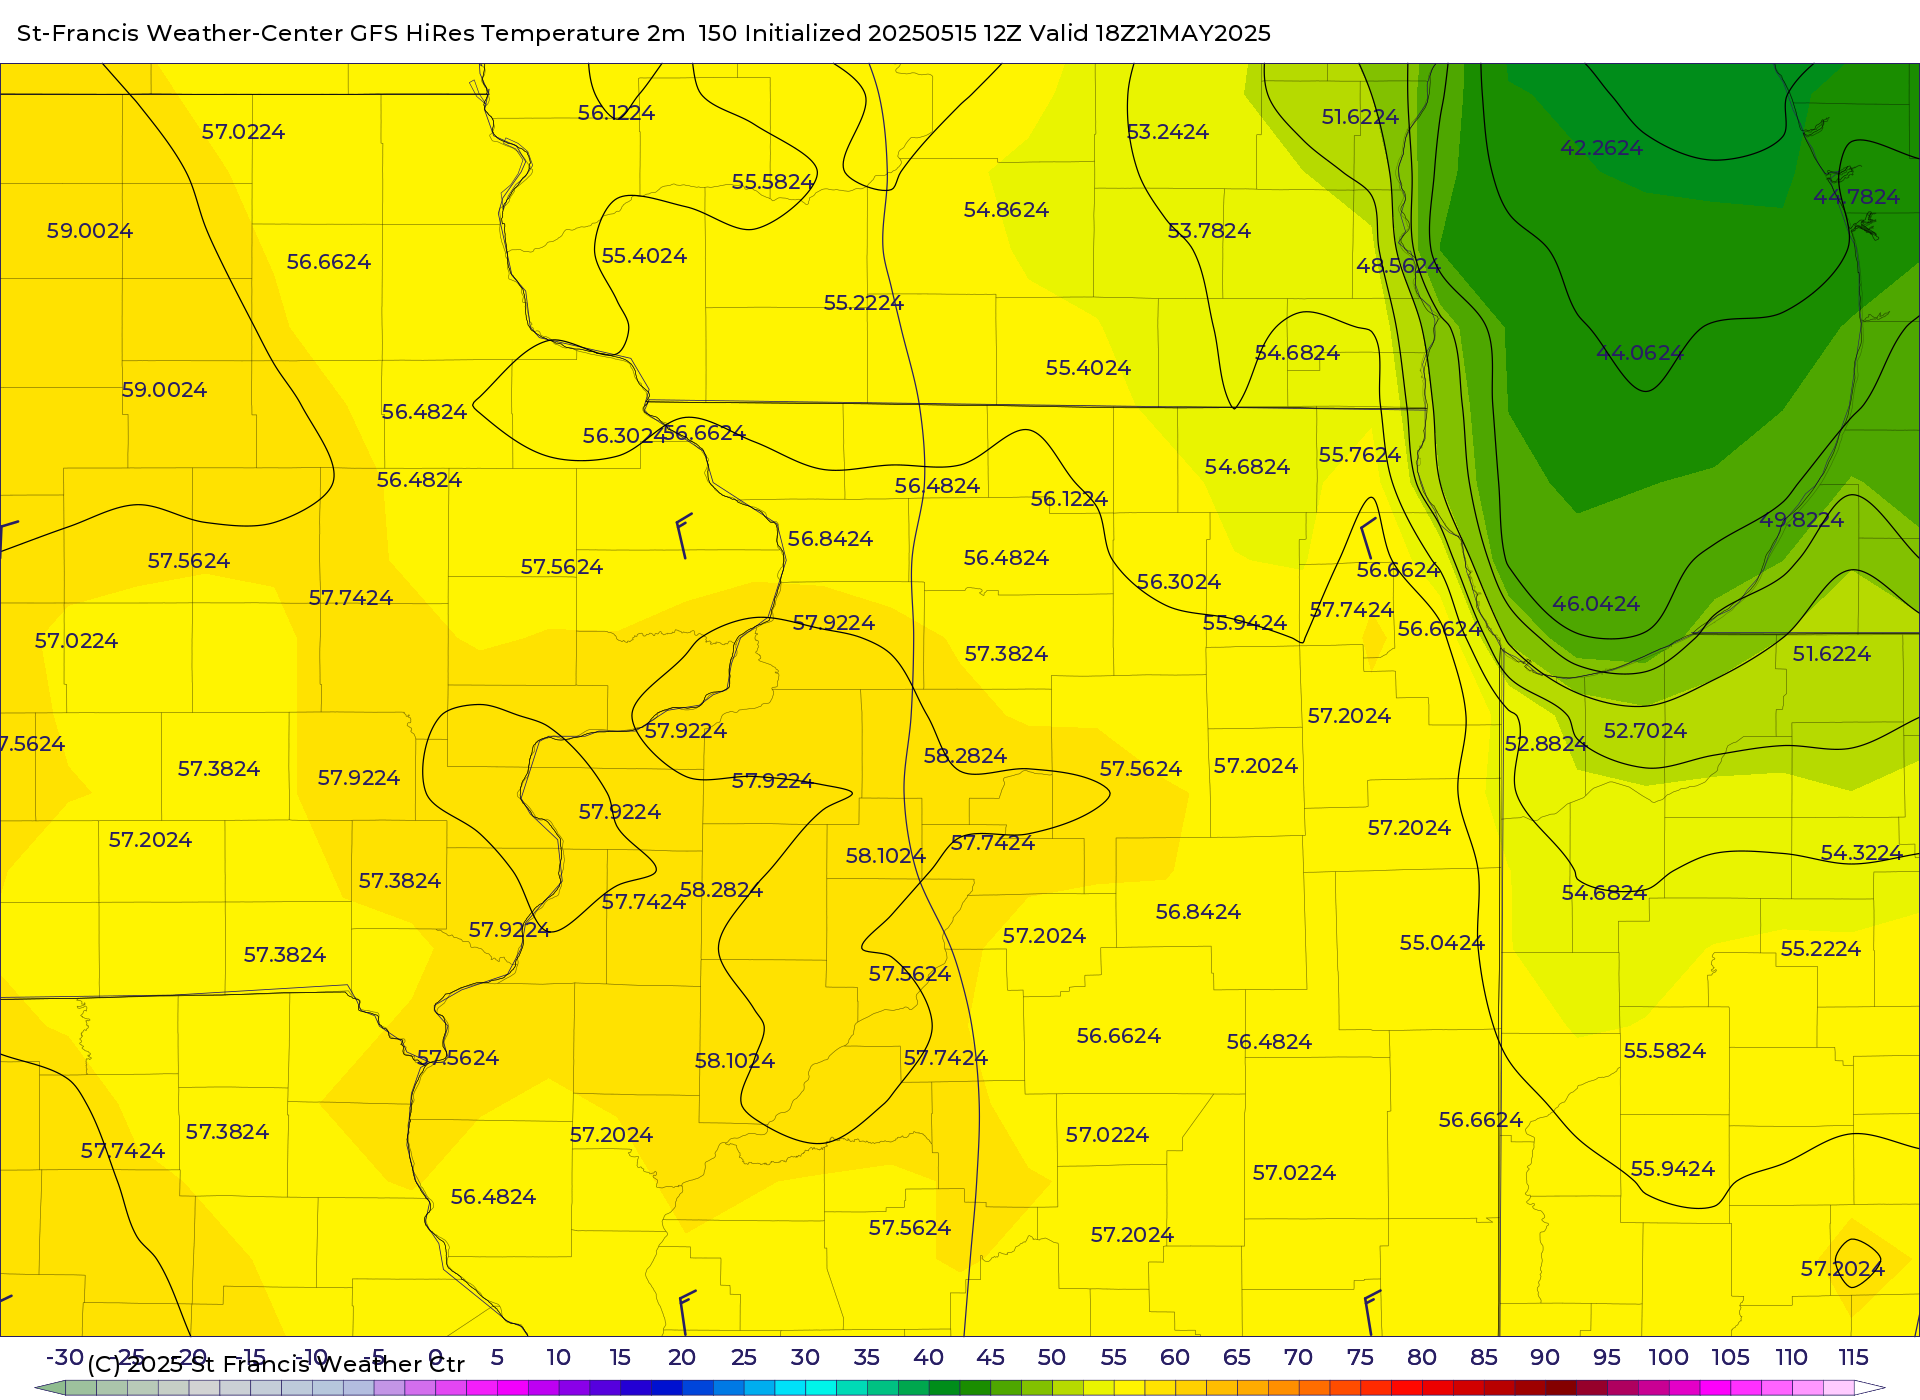Click the 44.7824 temperature label
The height and width of the screenshot is (1400, 1920).
[1856, 197]
